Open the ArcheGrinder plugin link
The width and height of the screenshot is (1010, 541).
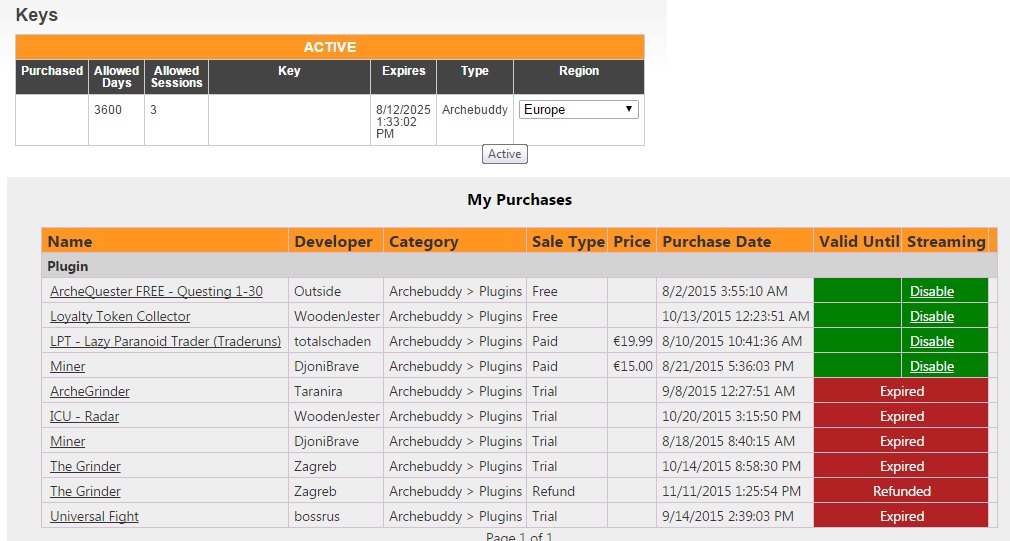click(x=90, y=392)
